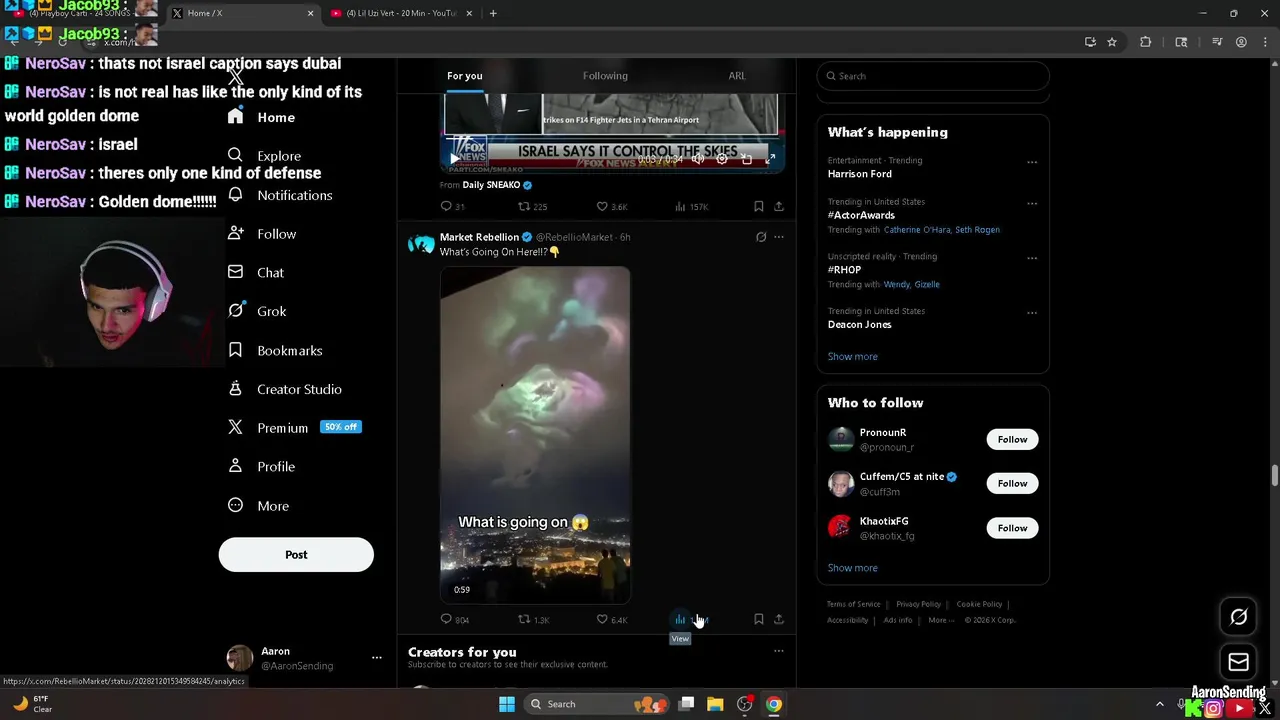The image size is (1280, 720).
Task: Open options for Harrison Ford trend
Action: coord(1032,162)
